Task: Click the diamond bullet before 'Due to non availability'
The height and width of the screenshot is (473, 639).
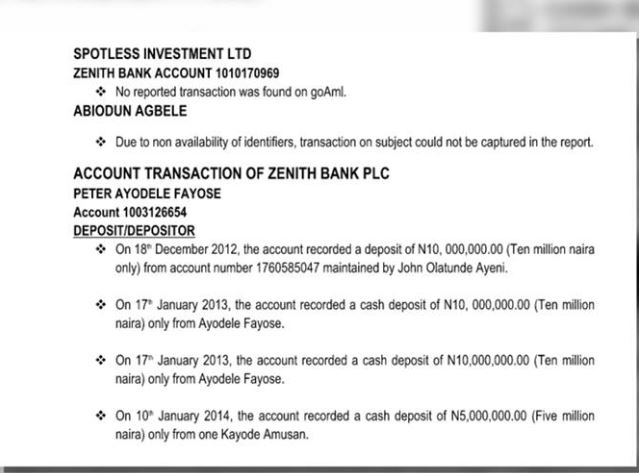Action: (x=99, y=142)
